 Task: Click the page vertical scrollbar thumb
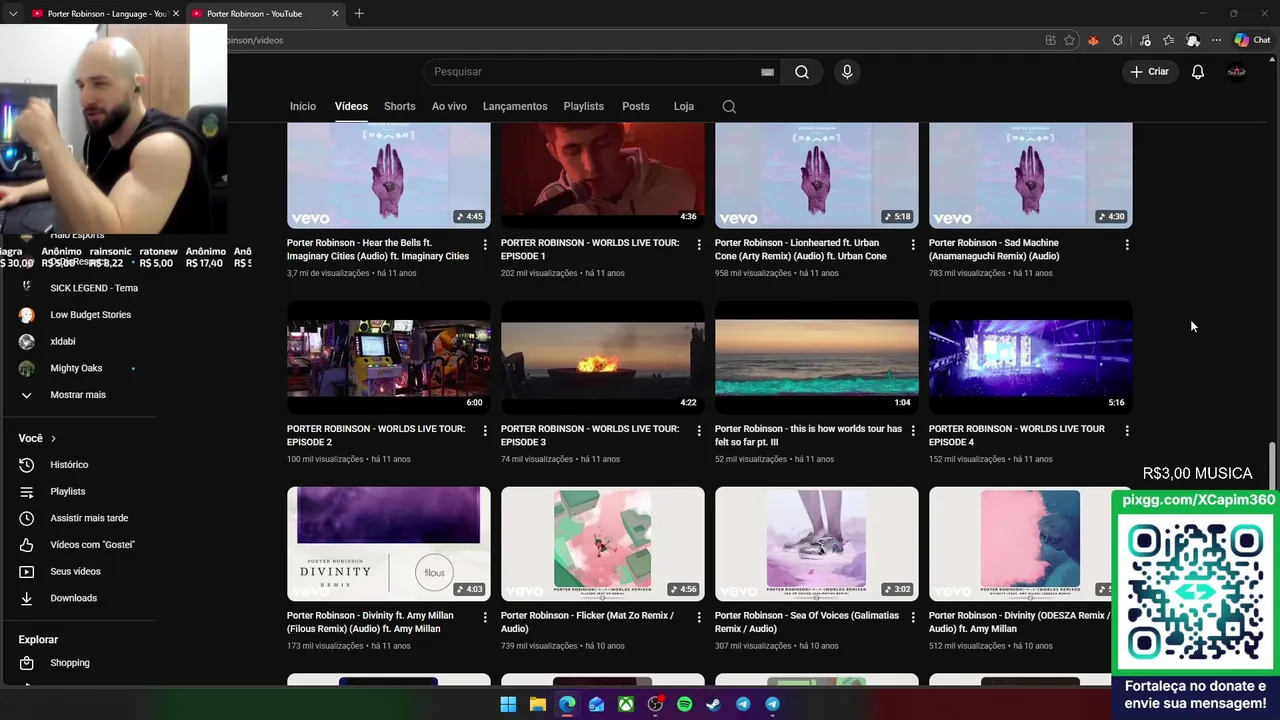click(1273, 466)
